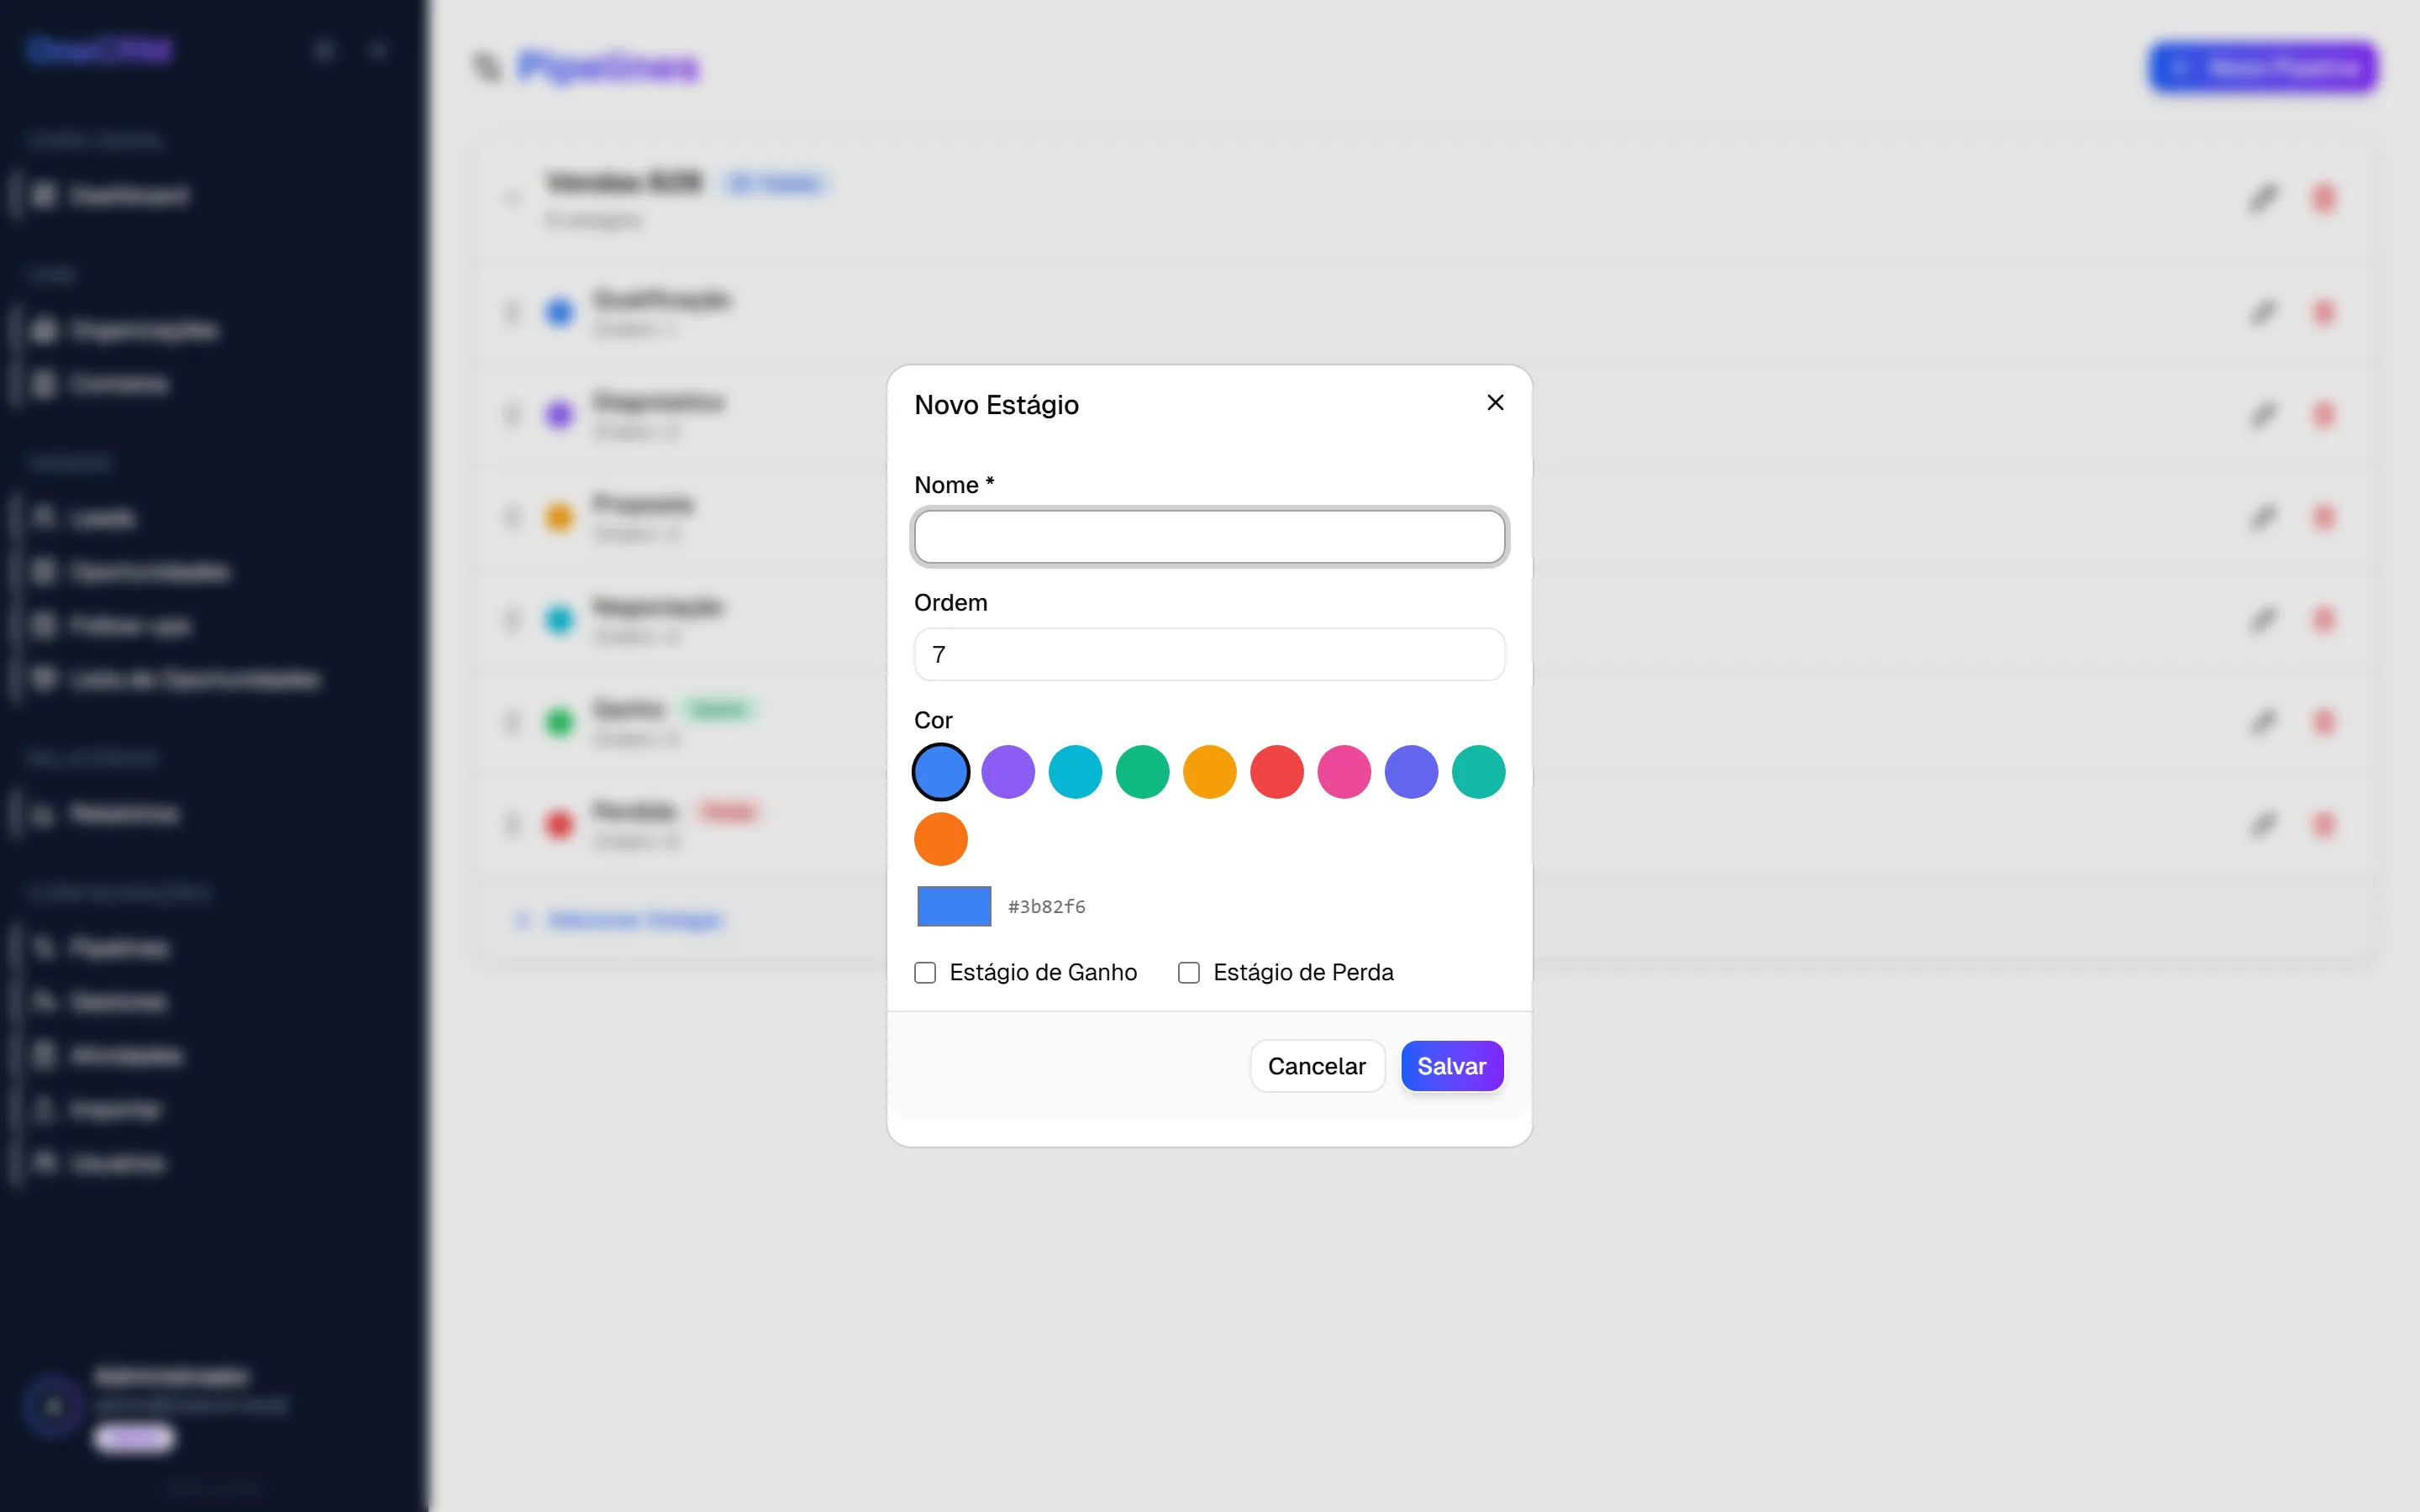Viewport: 2420px width, 1512px height.
Task: Enable the Estágio de Ganho checkbox
Action: (925, 972)
